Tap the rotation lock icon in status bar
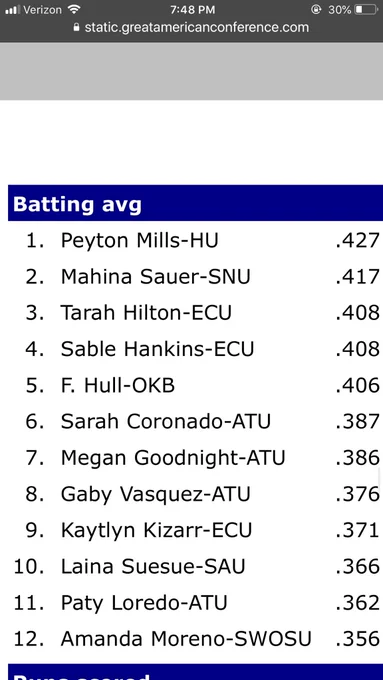Viewport: 383px width, 680px height. 316,10
